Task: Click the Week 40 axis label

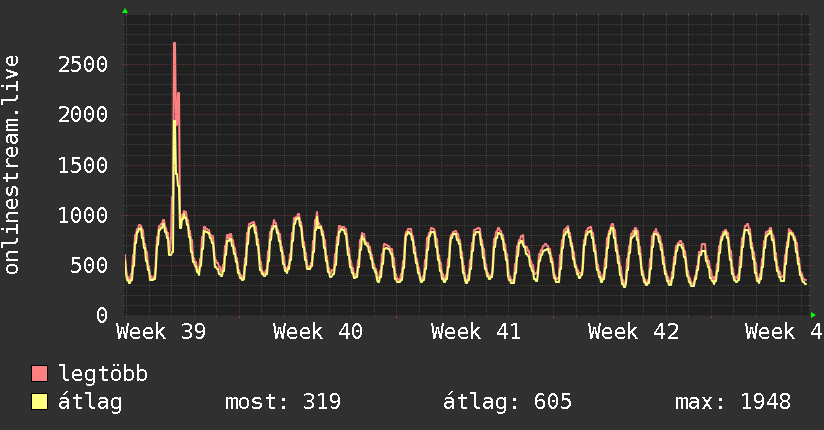Action: 317,332
